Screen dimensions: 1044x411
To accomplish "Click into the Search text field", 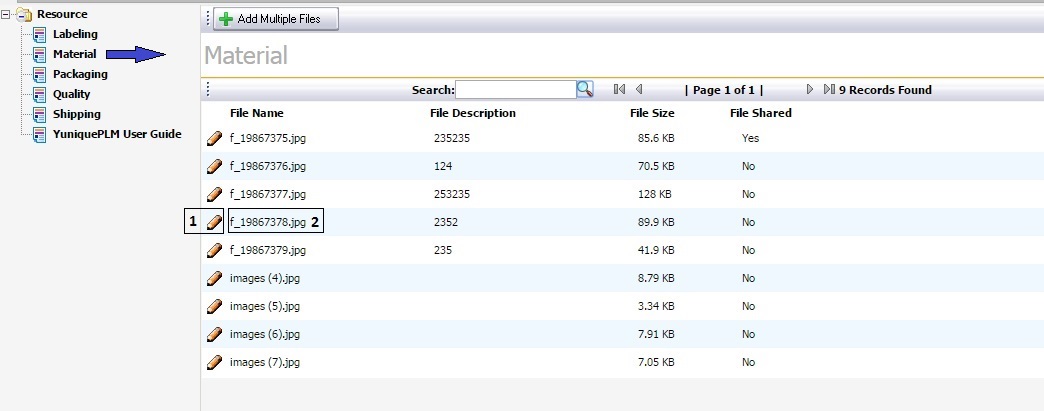I will (x=515, y=90).
